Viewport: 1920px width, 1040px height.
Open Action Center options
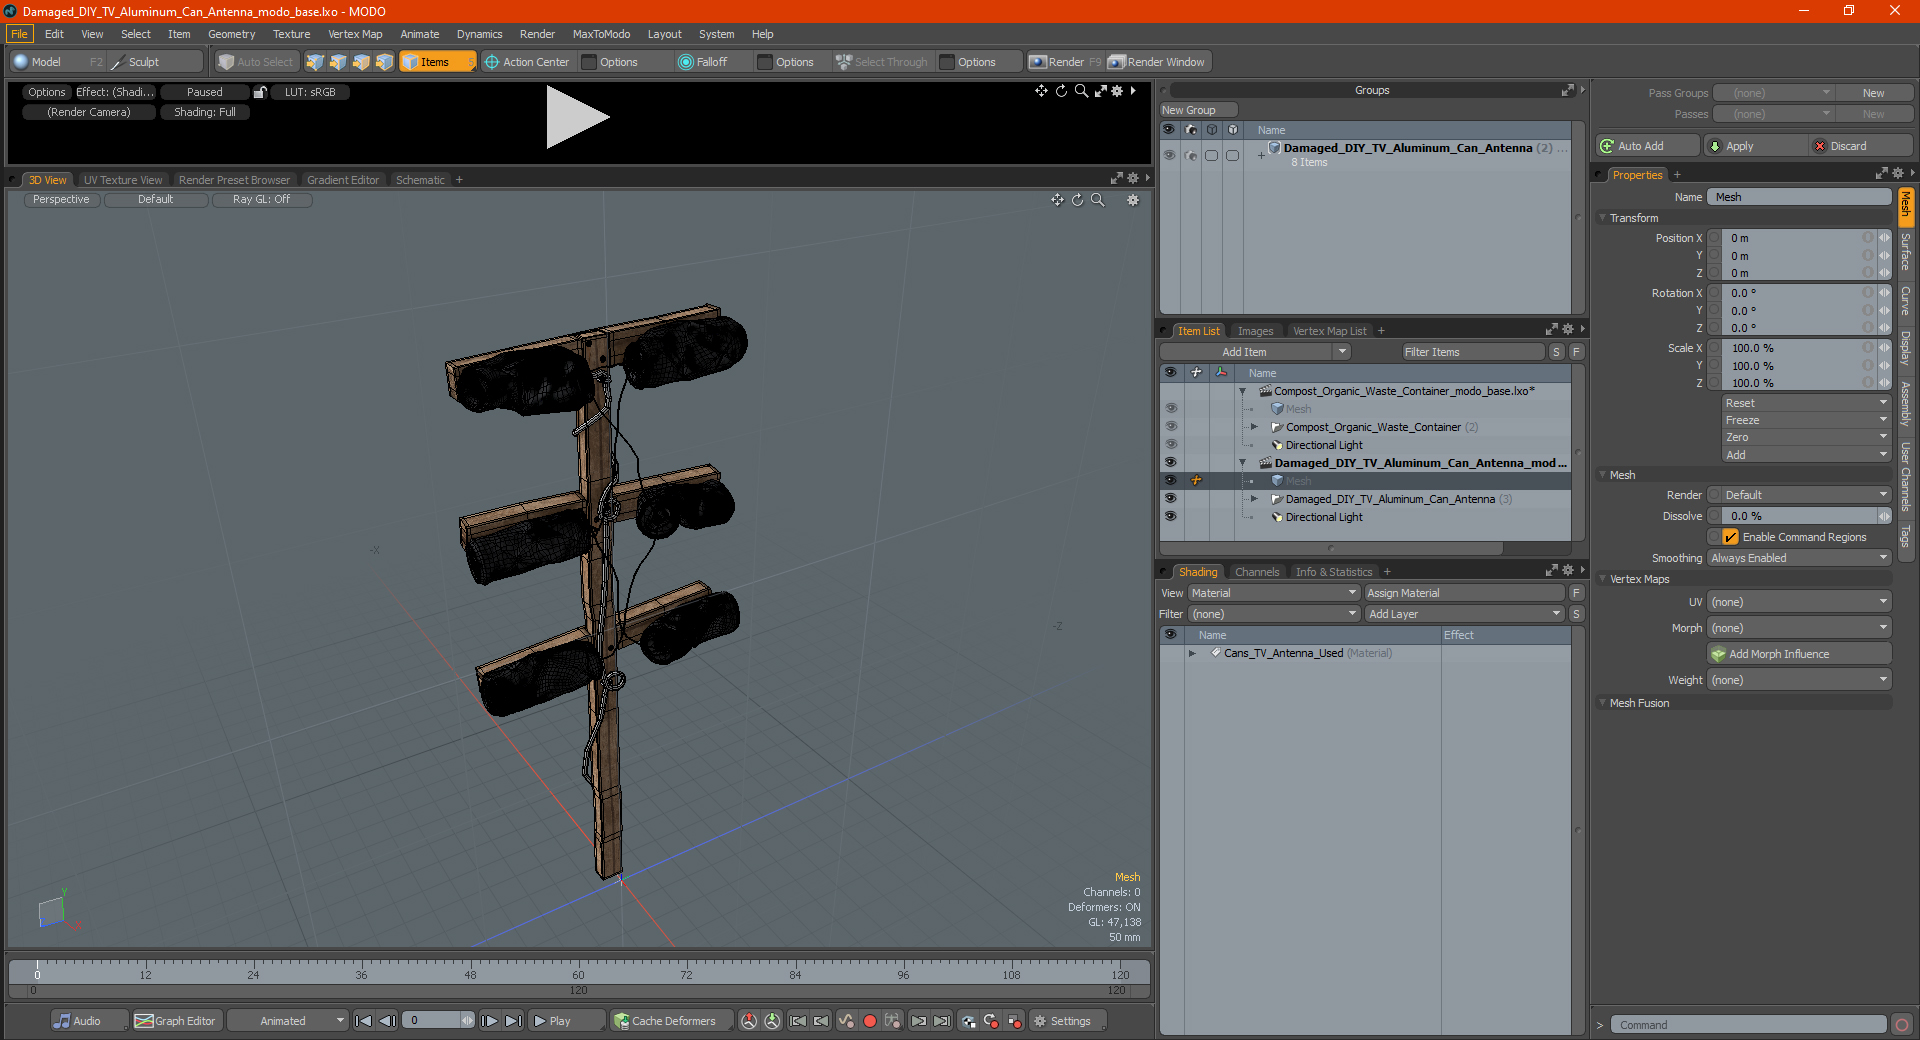point(527,62)
